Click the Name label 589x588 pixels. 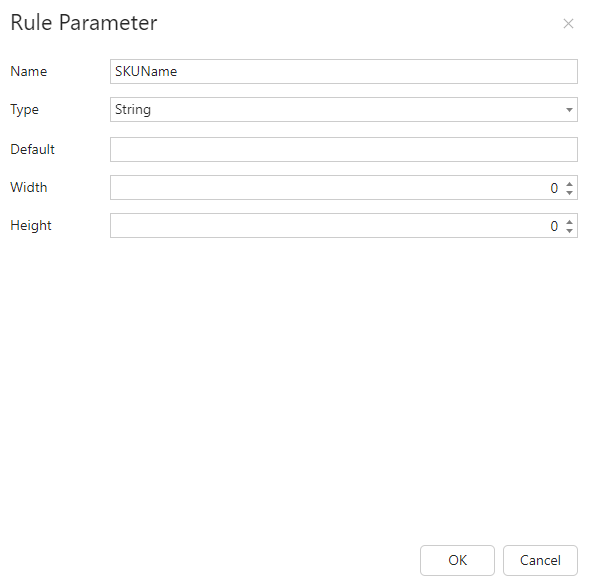pyautogui.click(x=29, y=71)
